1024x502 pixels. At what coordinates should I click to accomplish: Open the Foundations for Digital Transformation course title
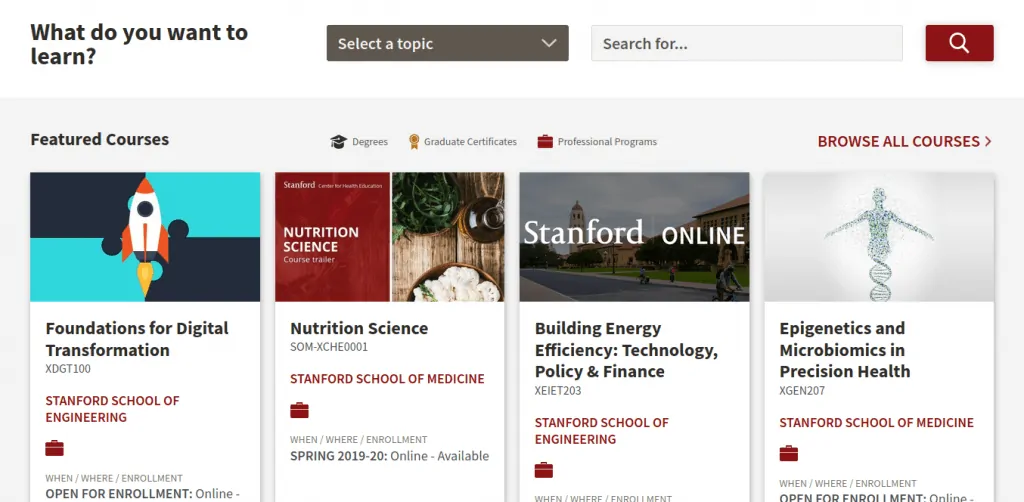[137, 339]
